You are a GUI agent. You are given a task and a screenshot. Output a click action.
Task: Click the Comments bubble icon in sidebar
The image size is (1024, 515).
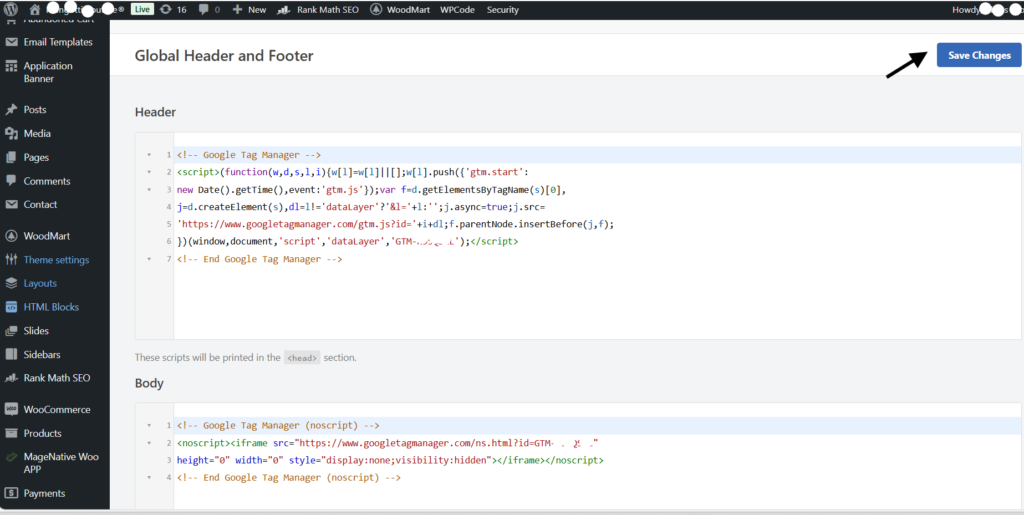pos(11,181)
